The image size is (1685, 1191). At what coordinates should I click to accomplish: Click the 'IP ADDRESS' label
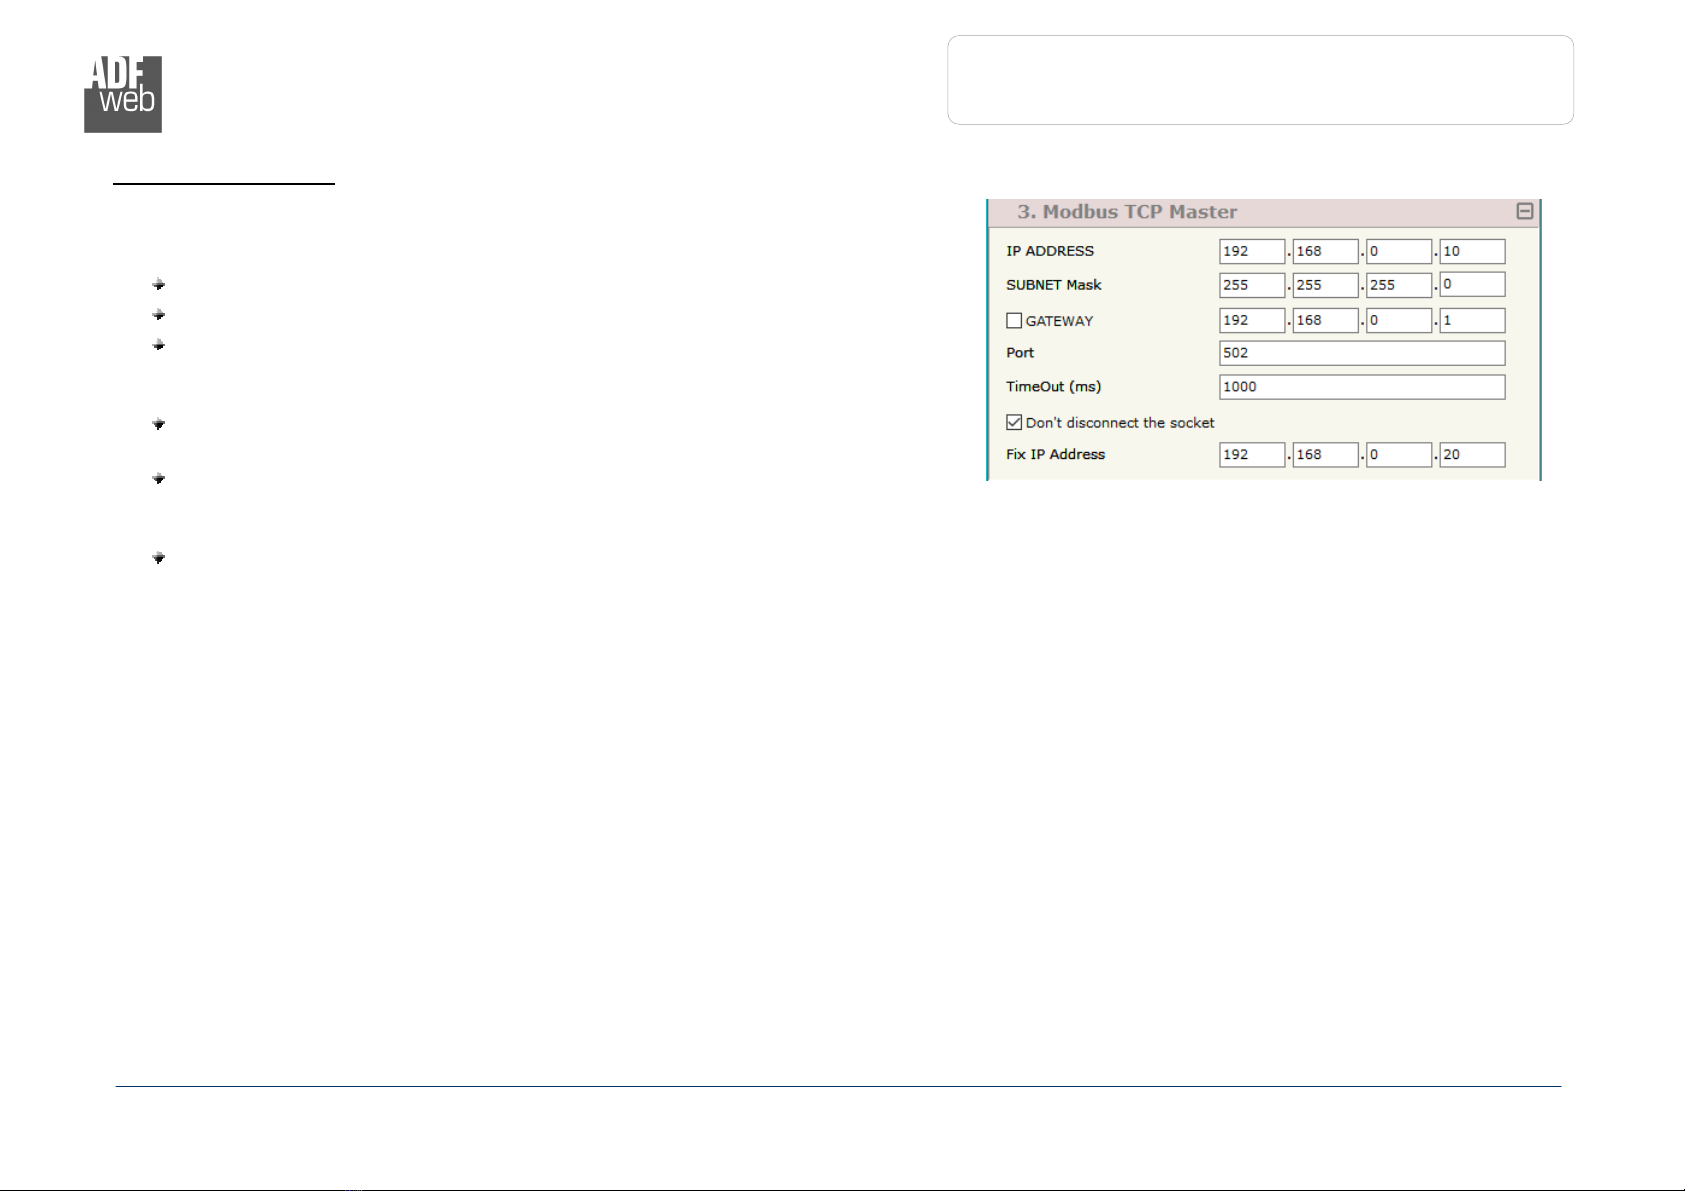1050,251
